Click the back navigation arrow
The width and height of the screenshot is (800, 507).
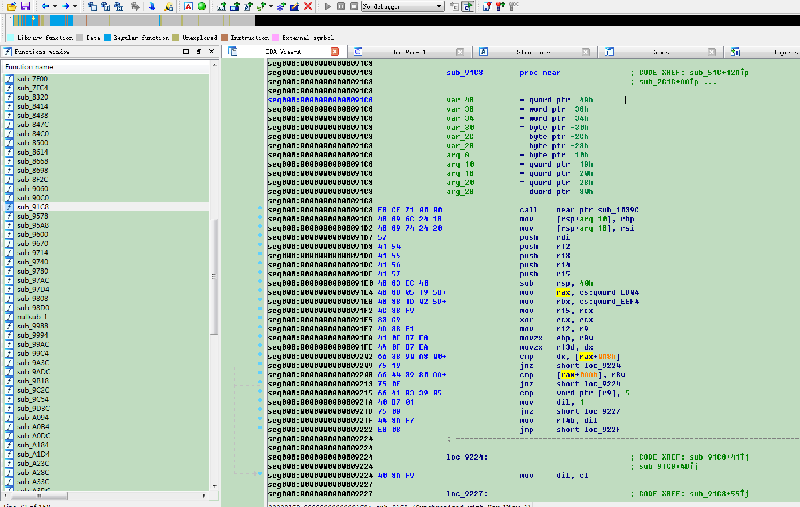(45, 6)
